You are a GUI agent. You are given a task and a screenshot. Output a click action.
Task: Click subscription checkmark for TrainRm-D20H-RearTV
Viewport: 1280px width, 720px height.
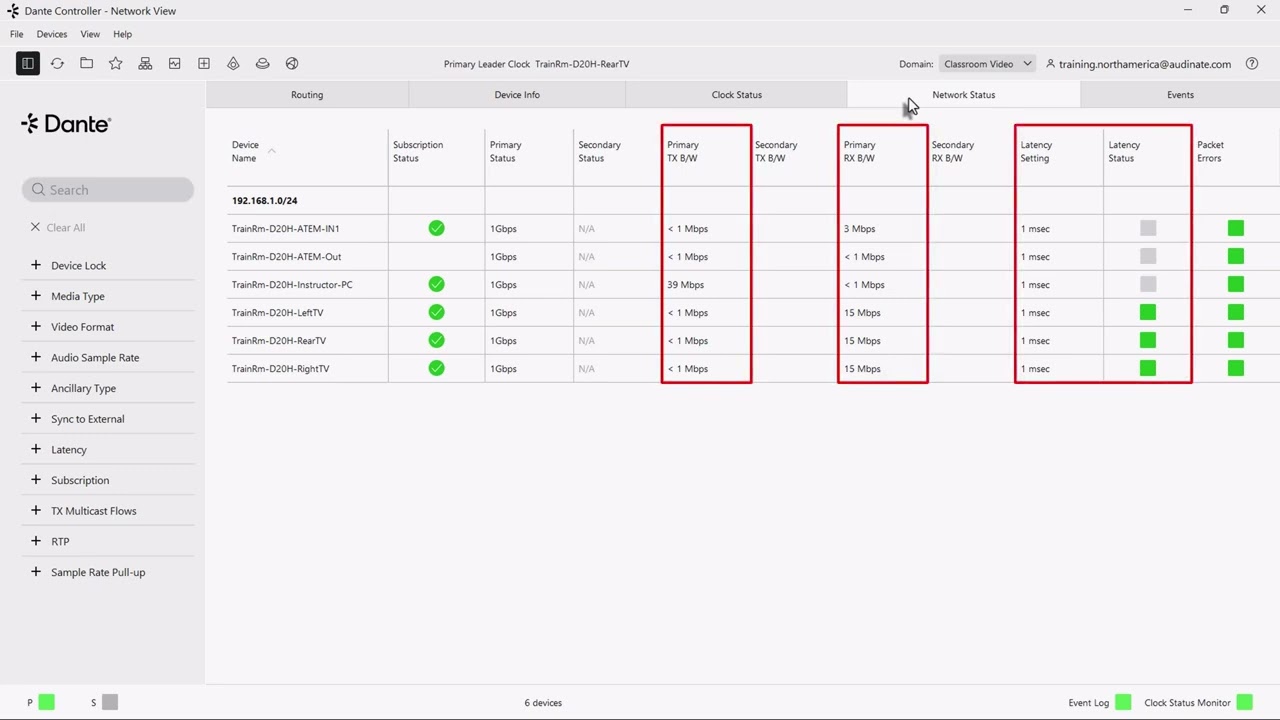point(436,341)
